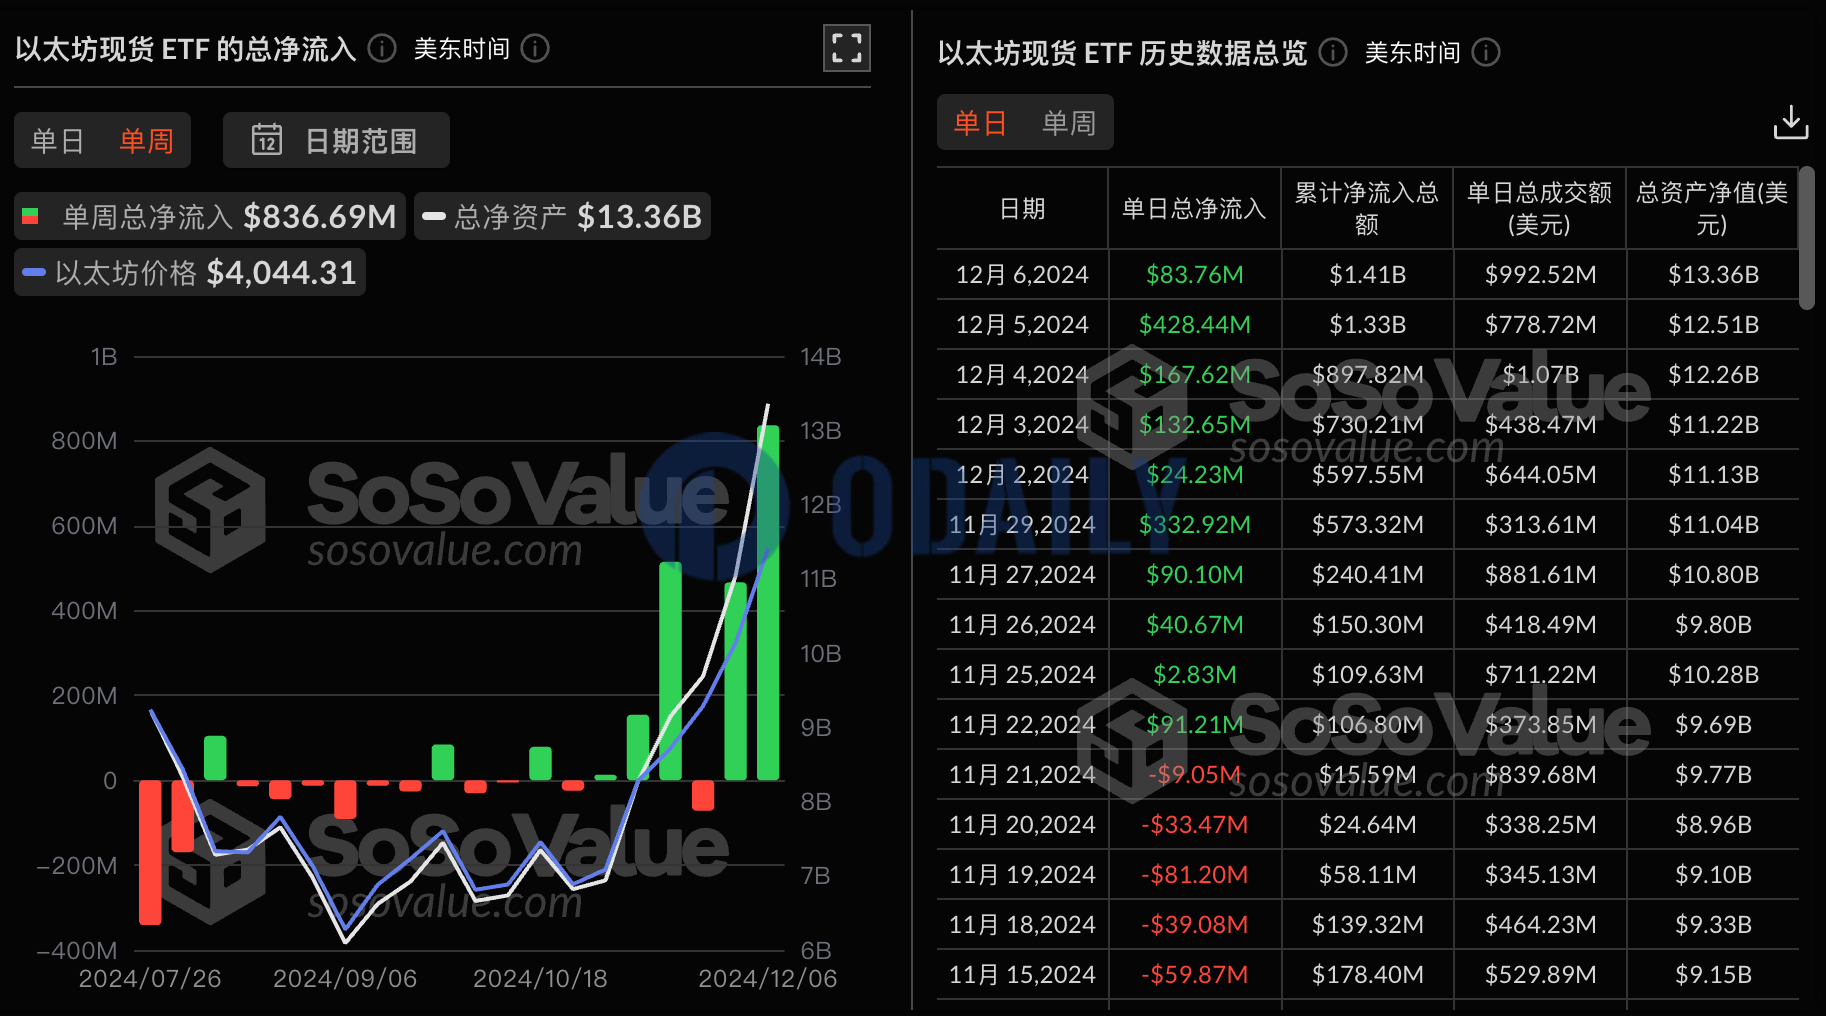Image resolution: width=1826 pixels, height=1016 pixels.
Task: Toggle 以太坊价格 legend series
Action: click(x=190, y=272)
